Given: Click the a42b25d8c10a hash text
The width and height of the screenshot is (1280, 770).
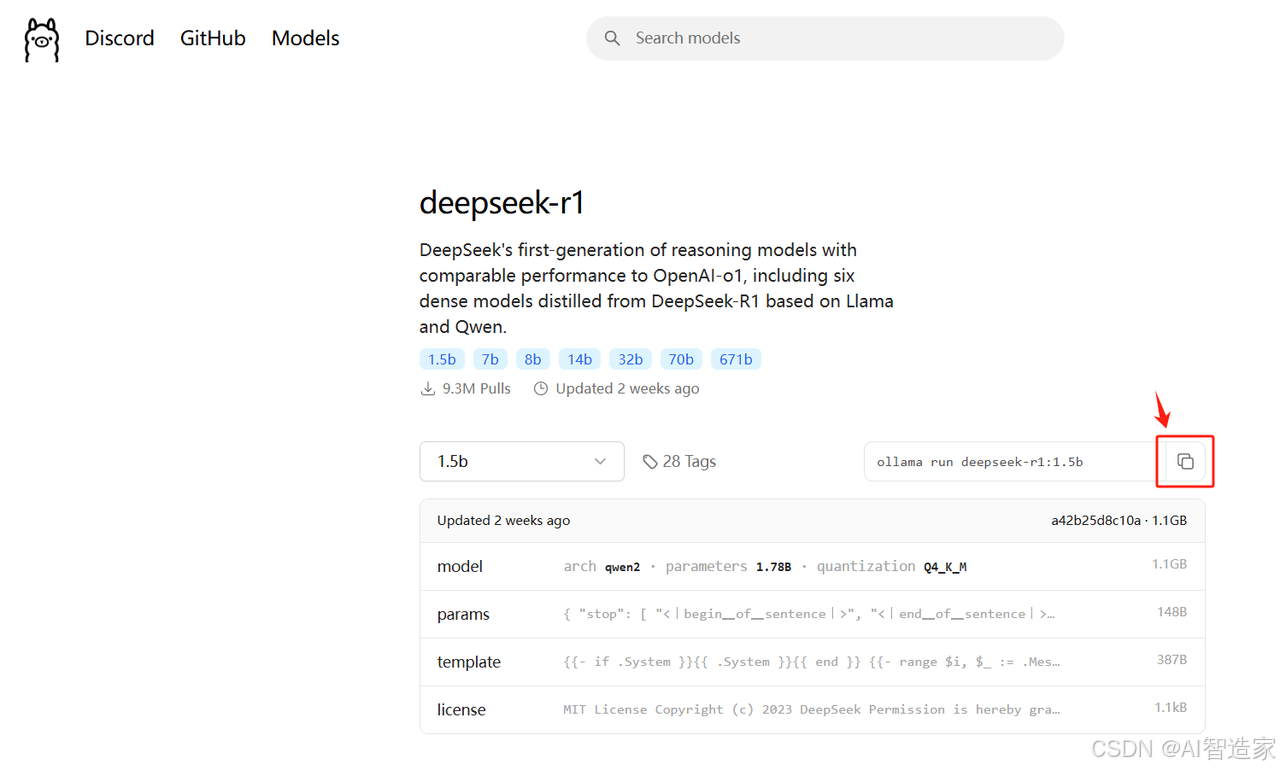Looking at the screenshot, I should [x=1095, y=520].
